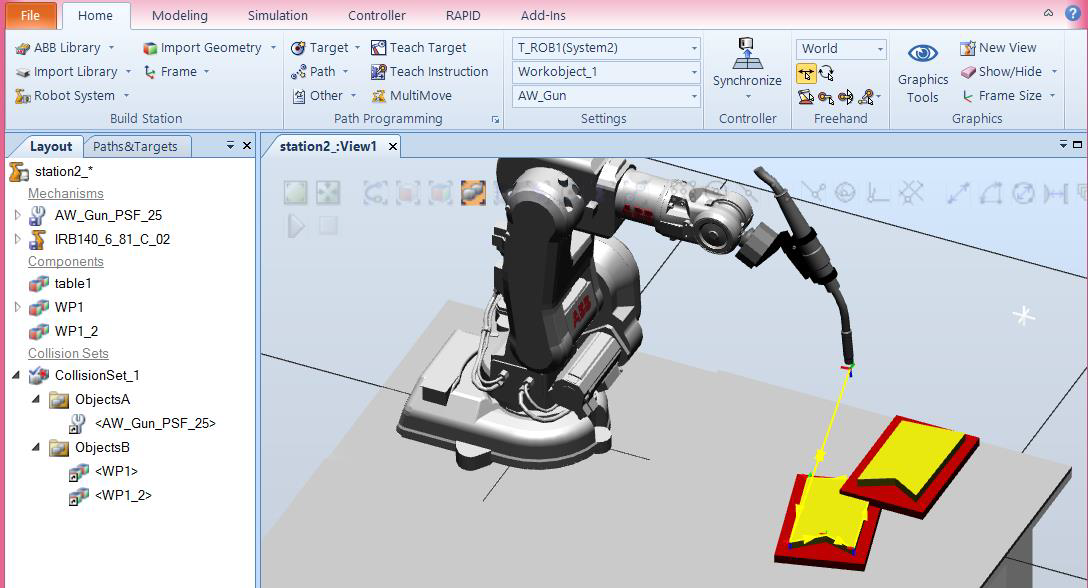Screen dimensions: 1088x588
Task: Open the Workobject_1 dropdown
Action: 695,71
